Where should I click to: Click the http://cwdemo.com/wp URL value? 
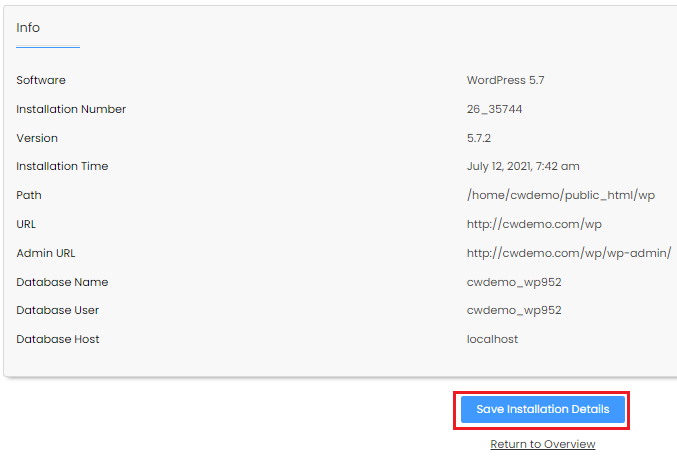click(534, 224)
